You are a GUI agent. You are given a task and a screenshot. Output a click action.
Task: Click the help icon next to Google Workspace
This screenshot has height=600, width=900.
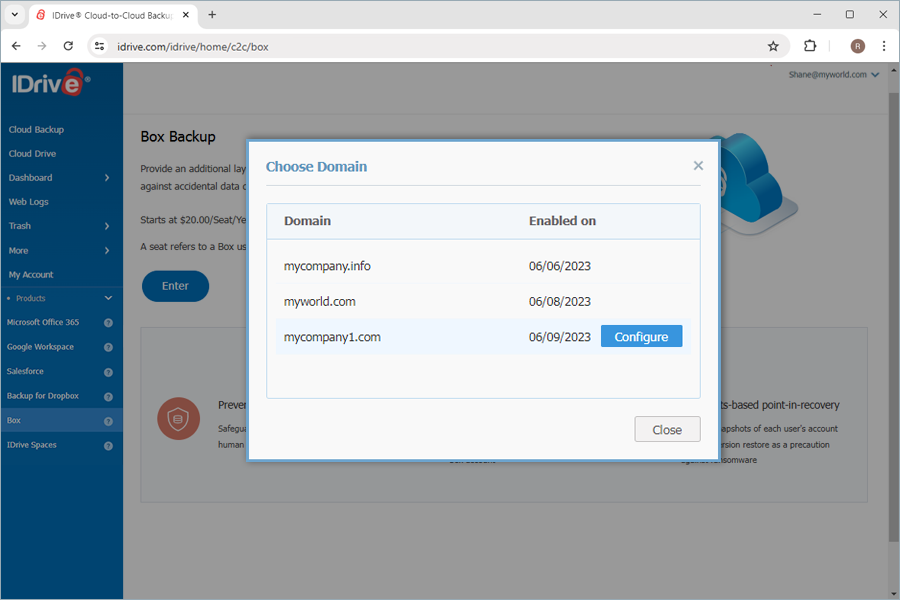point(110,347)
